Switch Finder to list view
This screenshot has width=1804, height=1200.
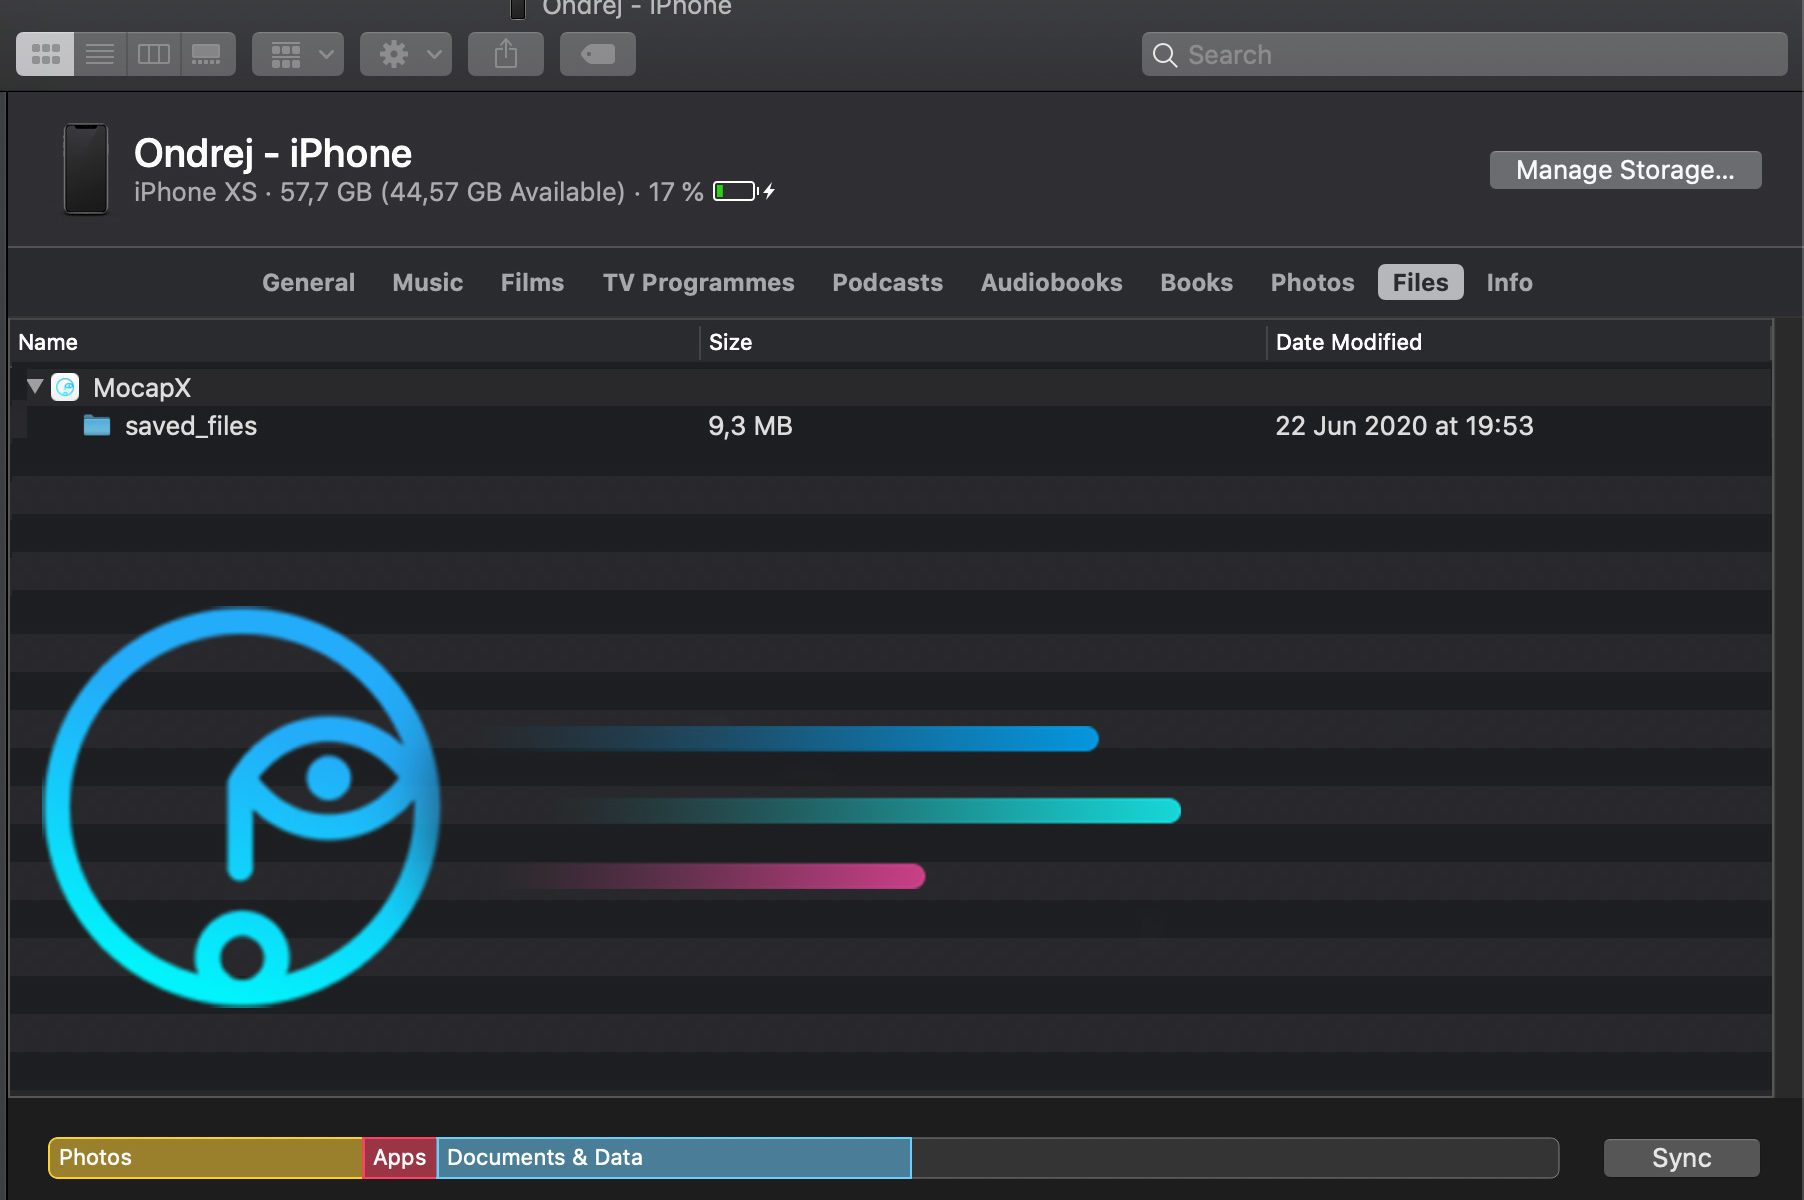100,54
